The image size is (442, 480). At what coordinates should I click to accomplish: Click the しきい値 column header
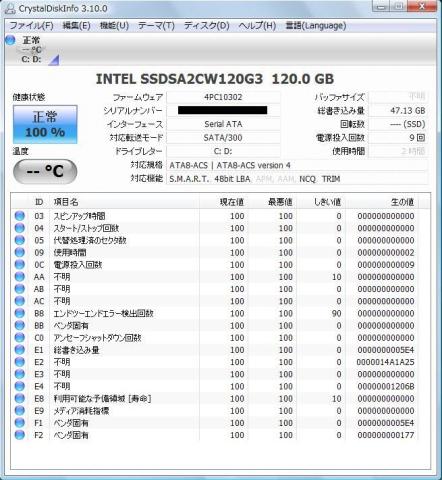(321, 202)
